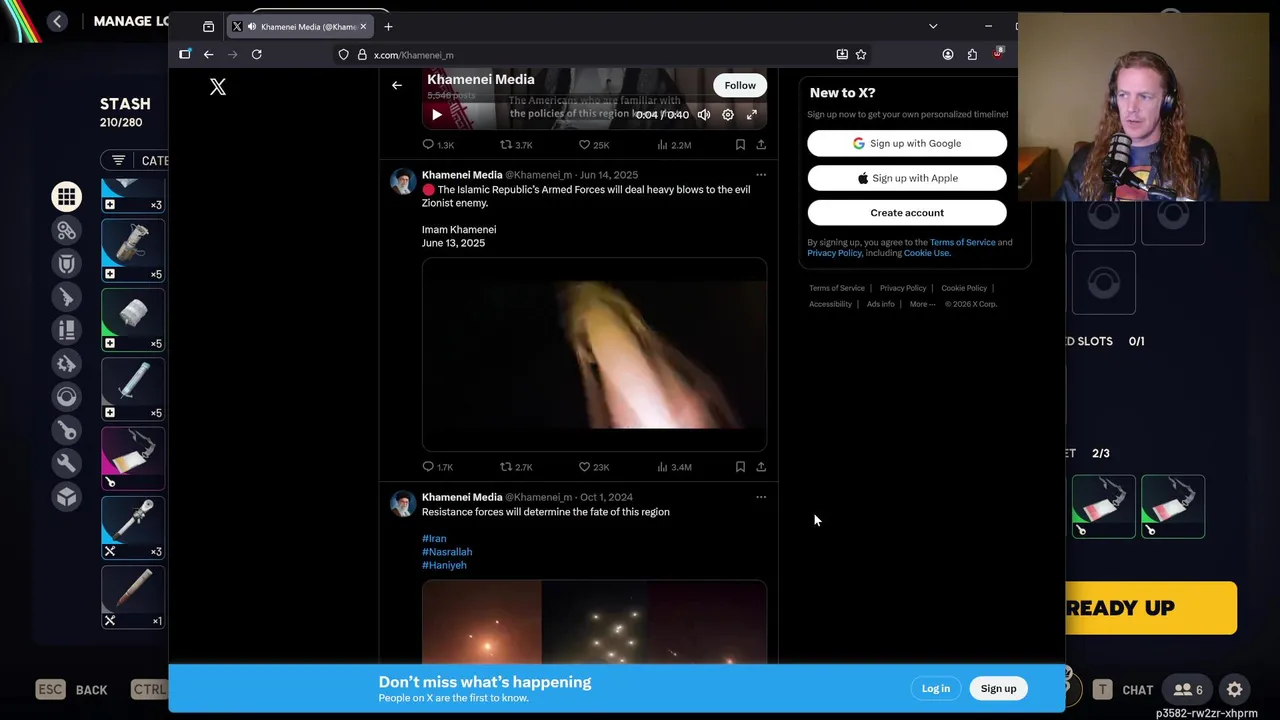
Task: Expand the More ··· footer menu
Action: [923, 304]
